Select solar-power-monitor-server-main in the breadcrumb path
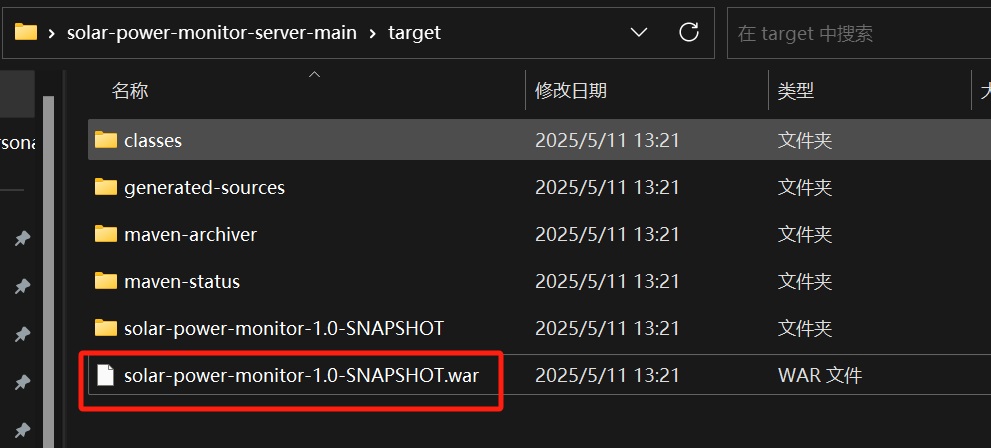Viewport: 991px width, 448px height. click(x=212, y=33)
